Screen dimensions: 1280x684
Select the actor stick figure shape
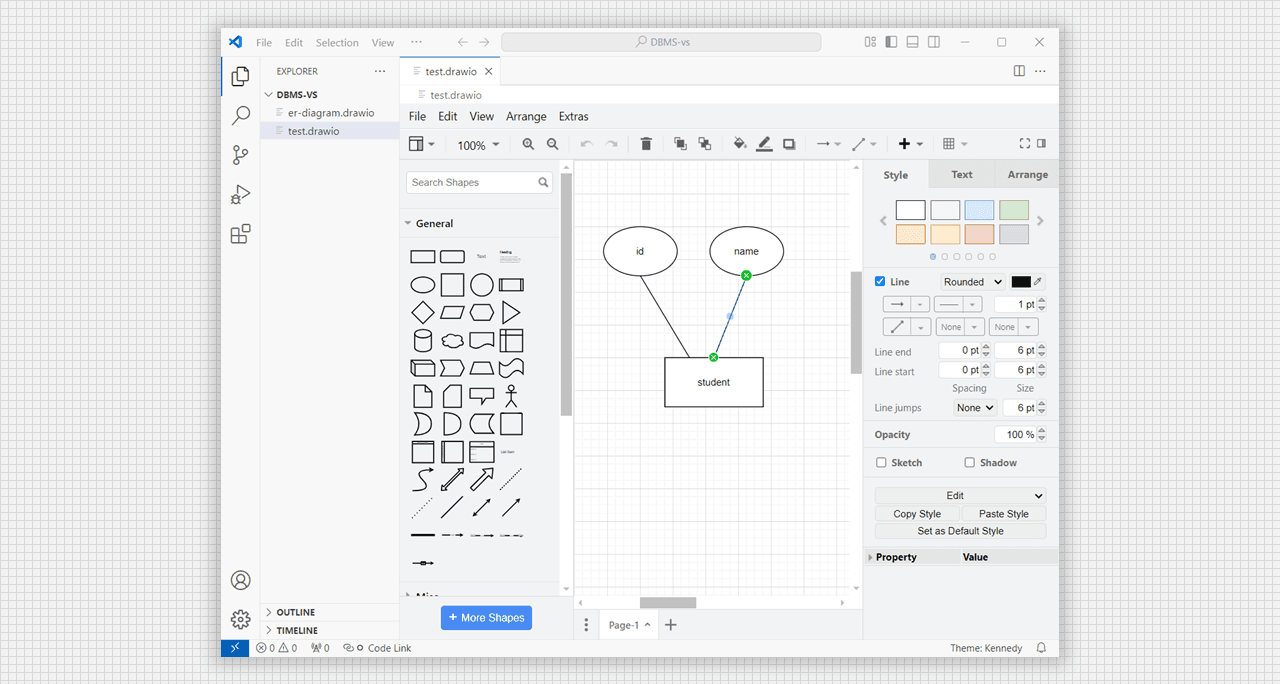coord(511,396)
